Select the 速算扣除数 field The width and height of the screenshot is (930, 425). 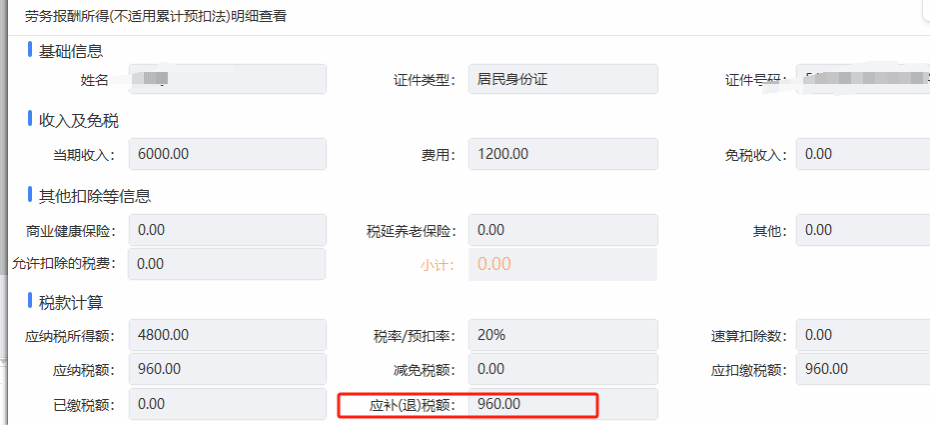[862, 335]
